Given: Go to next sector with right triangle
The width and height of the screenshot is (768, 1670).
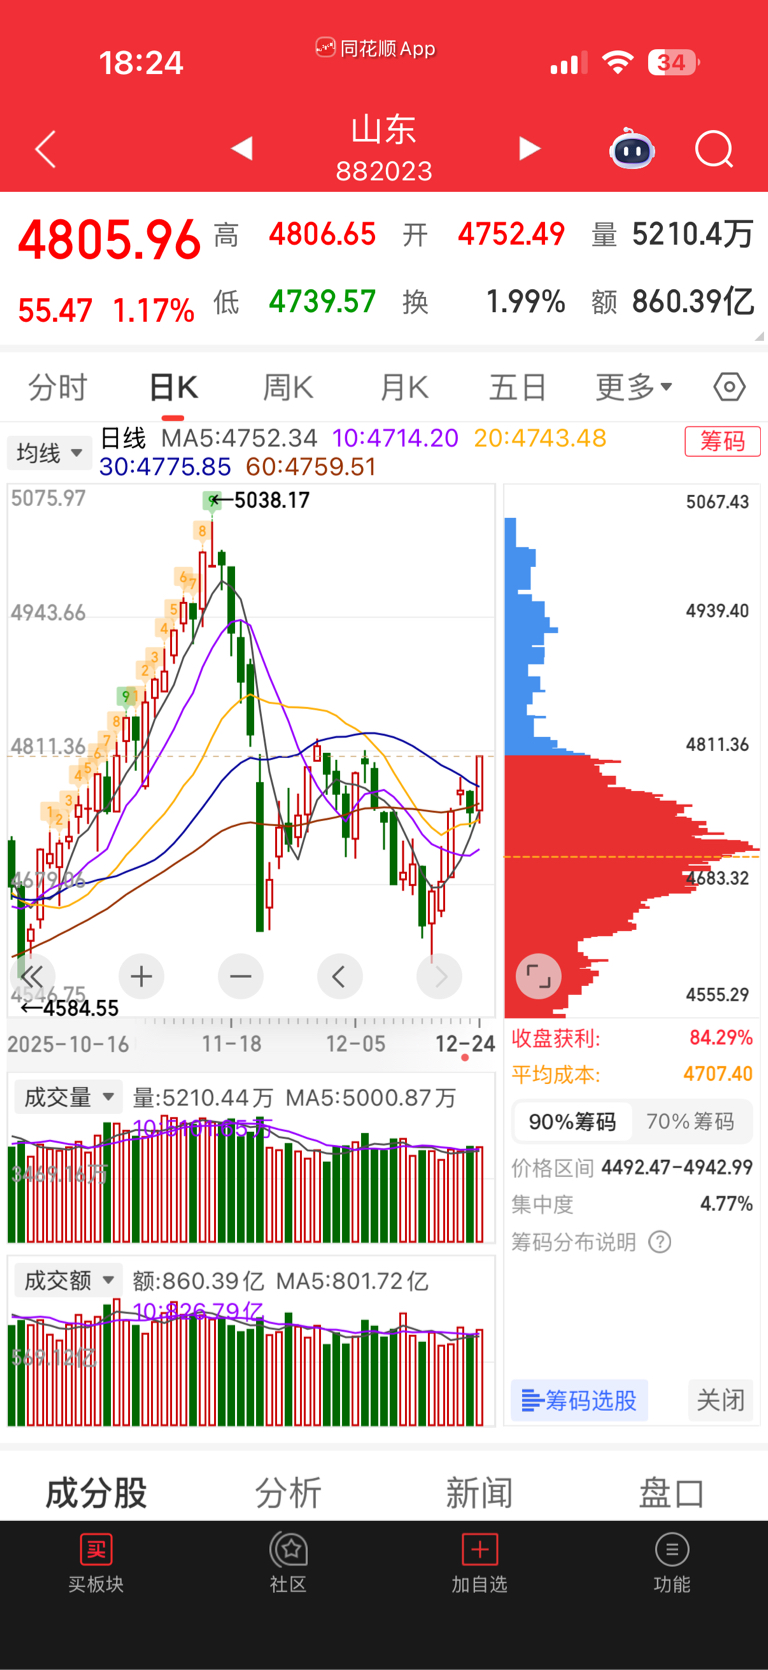Looking at the screenshot, I should click(529, 149).
